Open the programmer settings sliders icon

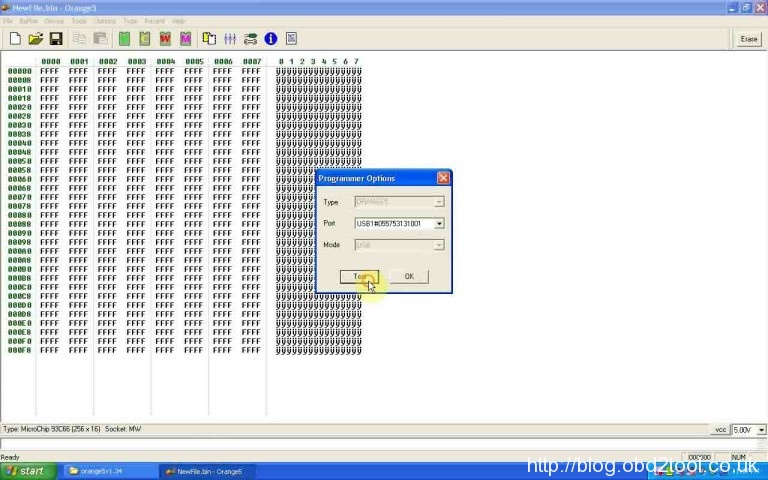tap(230, 39)
